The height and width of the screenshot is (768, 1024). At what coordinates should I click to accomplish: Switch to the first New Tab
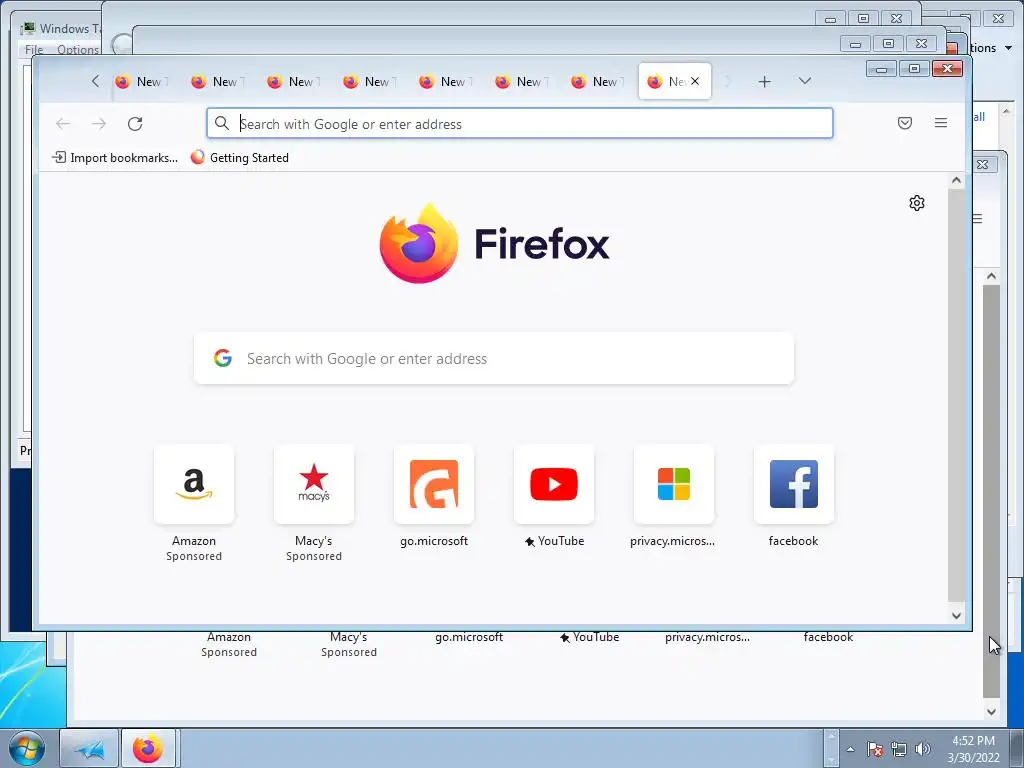click(141, 82)
